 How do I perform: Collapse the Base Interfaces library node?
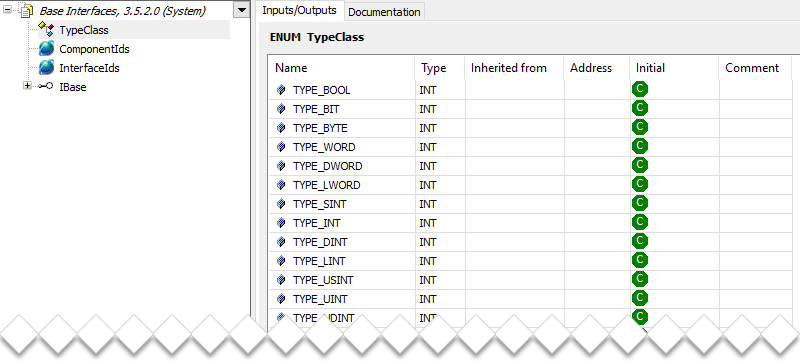tap(8, 10)
